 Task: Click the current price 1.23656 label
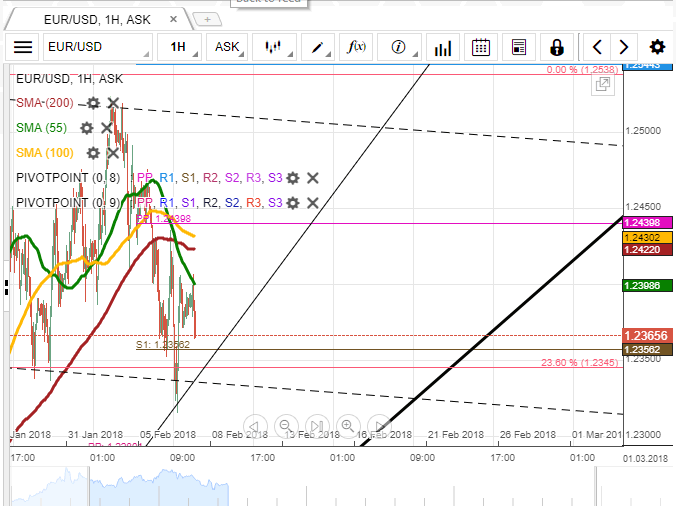point(647,335)
